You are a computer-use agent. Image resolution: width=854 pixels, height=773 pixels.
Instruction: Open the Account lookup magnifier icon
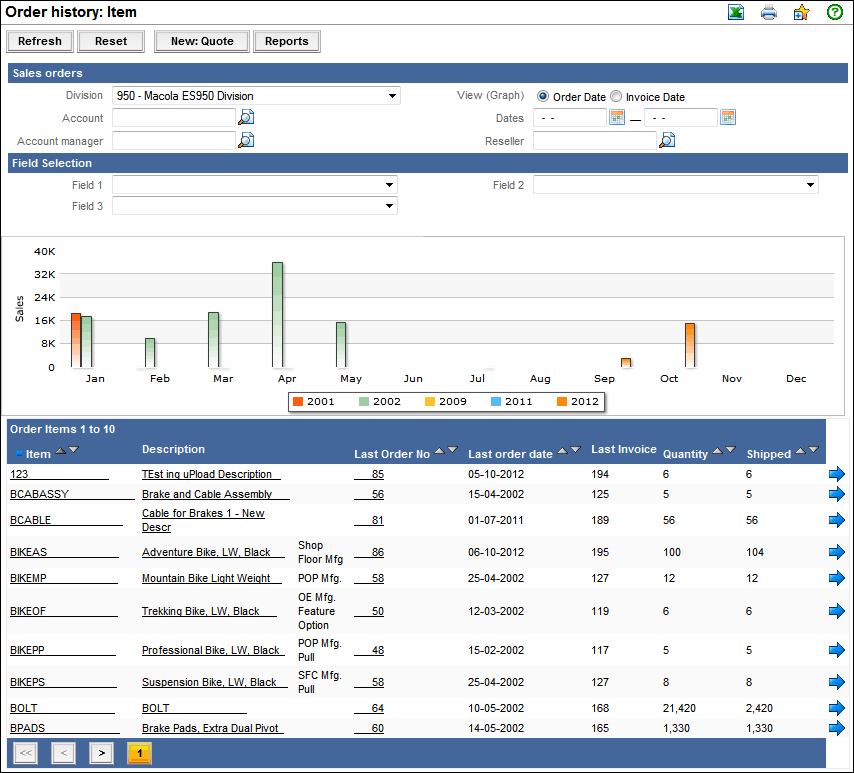[x=246, y=118]
